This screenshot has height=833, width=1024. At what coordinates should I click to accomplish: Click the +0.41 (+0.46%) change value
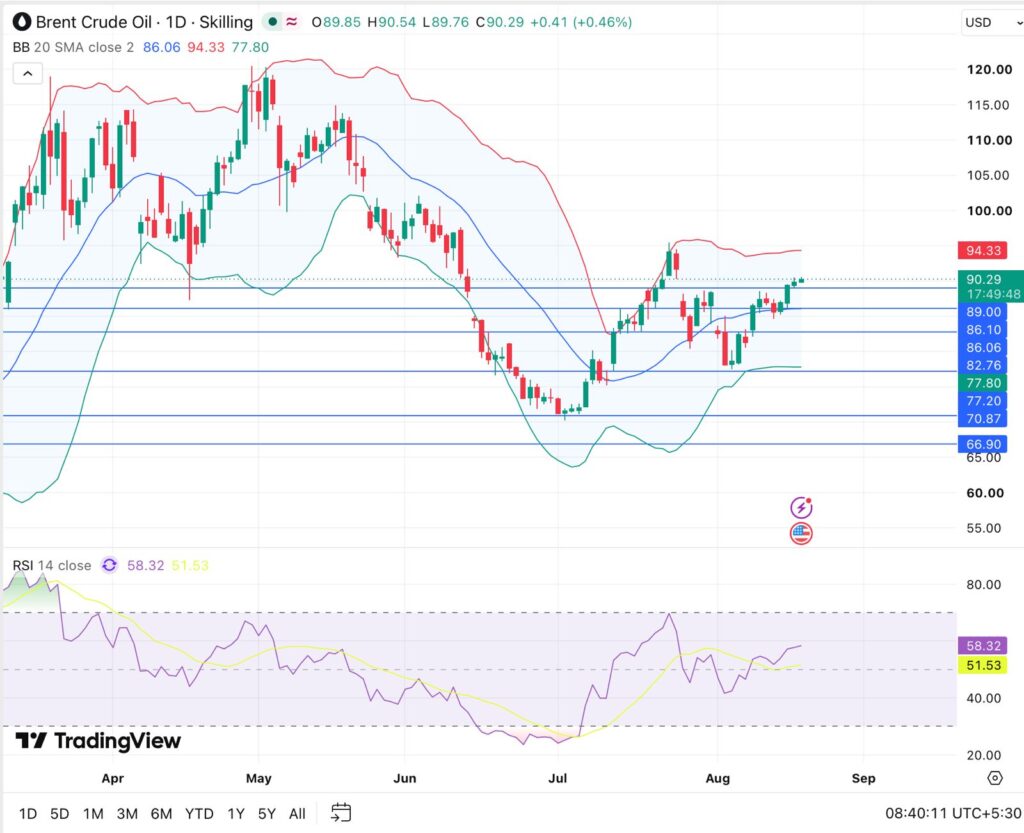[x=581, y=22]
